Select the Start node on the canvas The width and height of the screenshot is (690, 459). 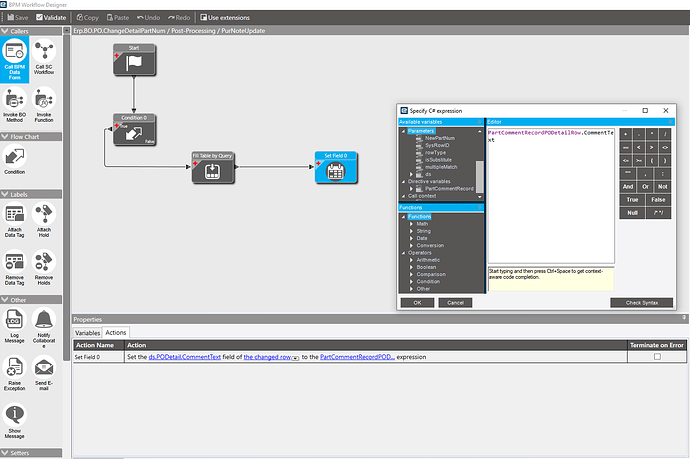coord(134,60)
